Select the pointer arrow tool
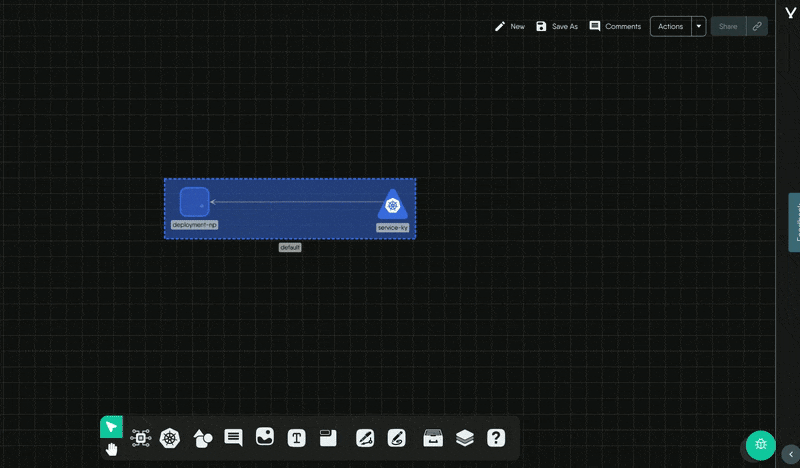The height and width of the screenshot is (468, 800). 111,427
